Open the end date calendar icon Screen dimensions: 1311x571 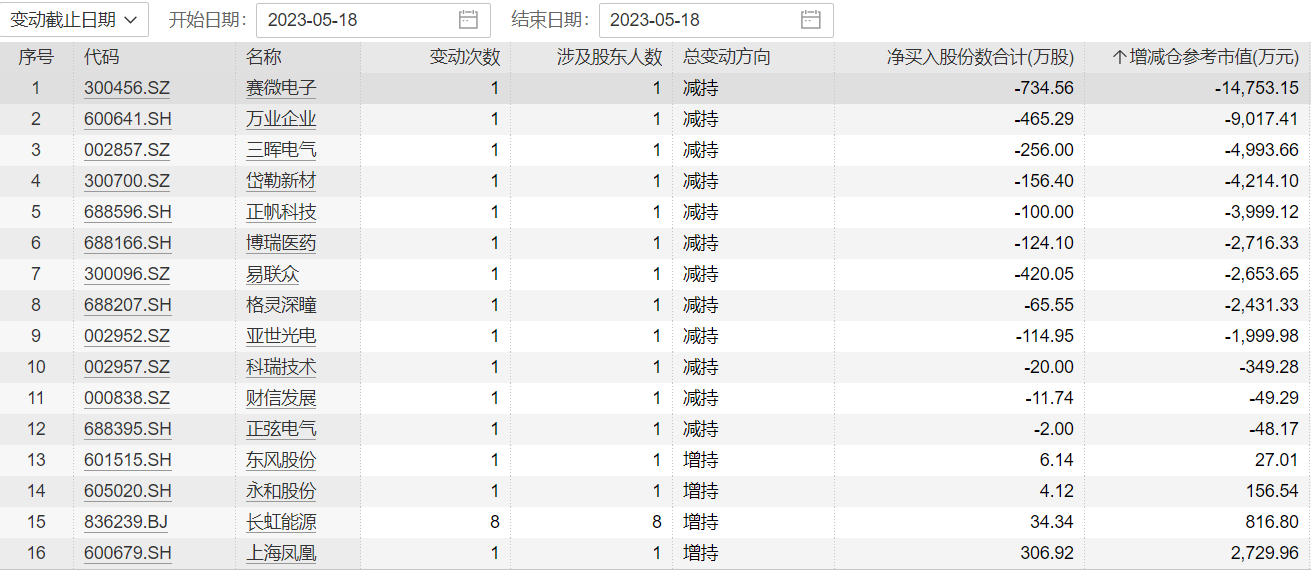(x=810, y=20)
